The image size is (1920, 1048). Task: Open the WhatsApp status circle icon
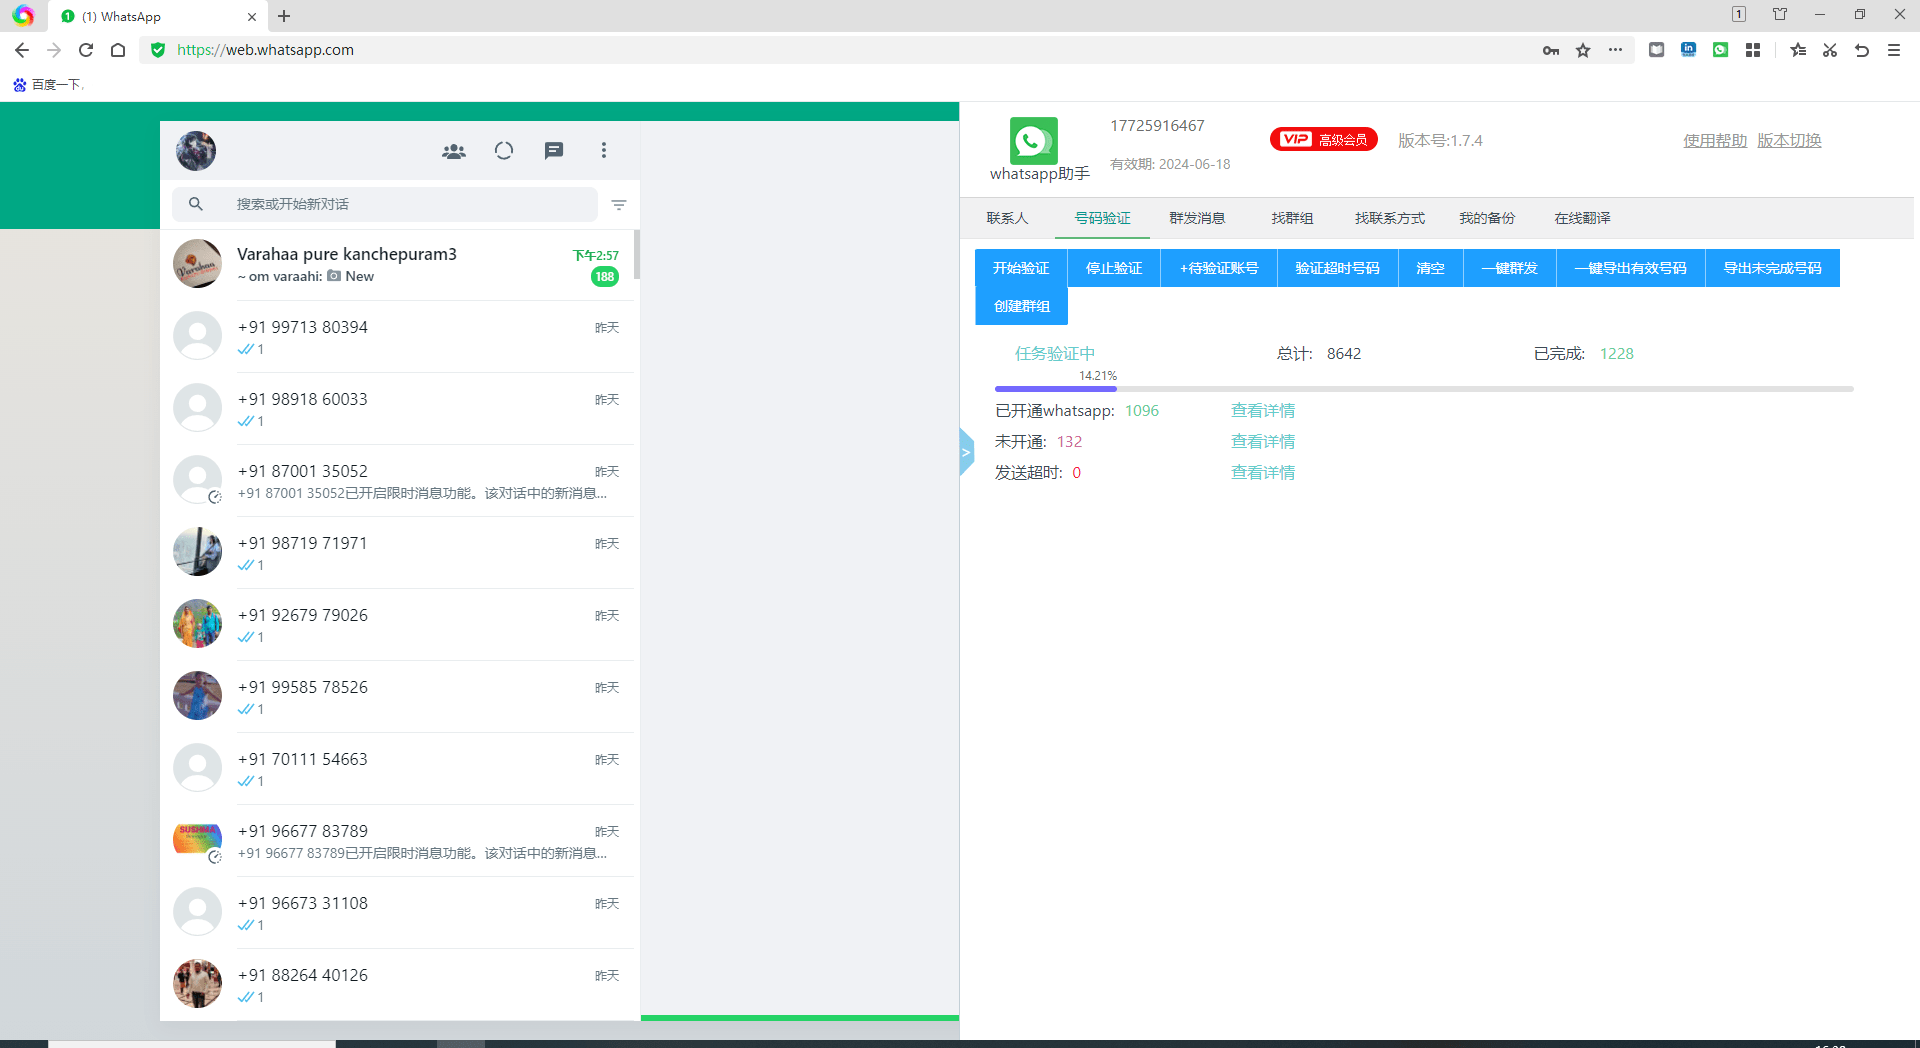tap(504, 151)
